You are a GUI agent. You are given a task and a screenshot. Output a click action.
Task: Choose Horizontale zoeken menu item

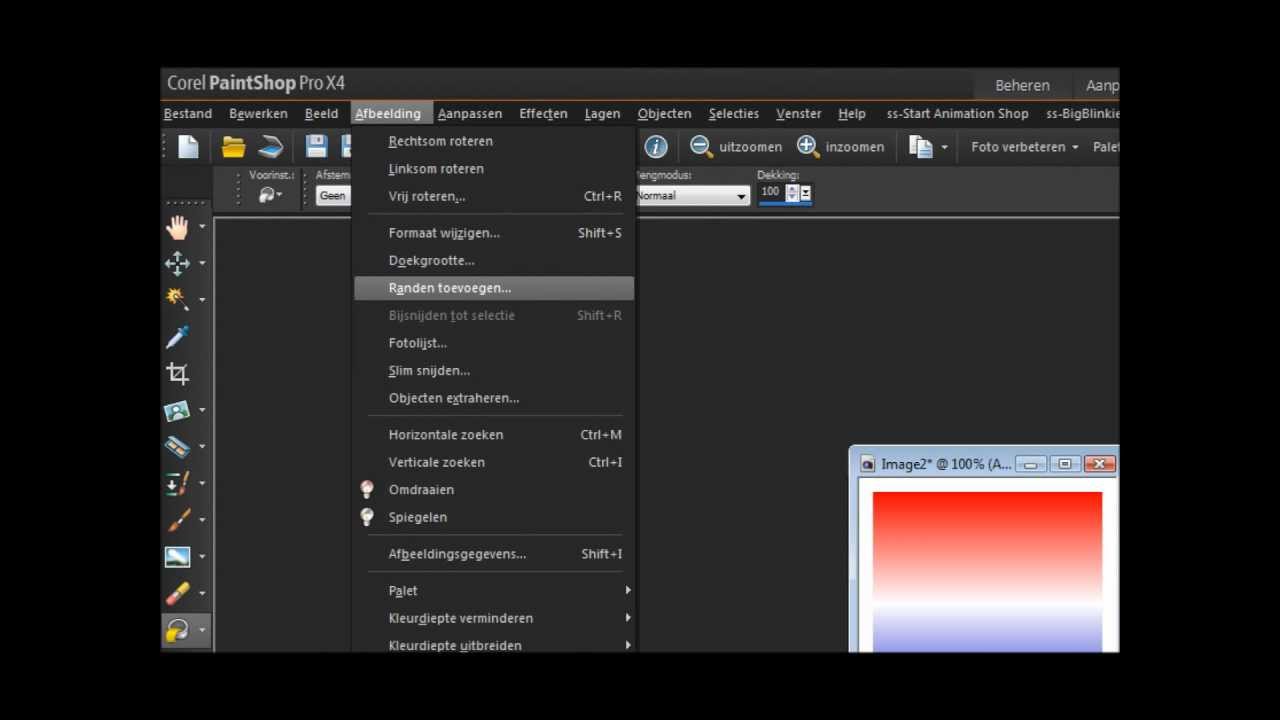tap(494, 435)
